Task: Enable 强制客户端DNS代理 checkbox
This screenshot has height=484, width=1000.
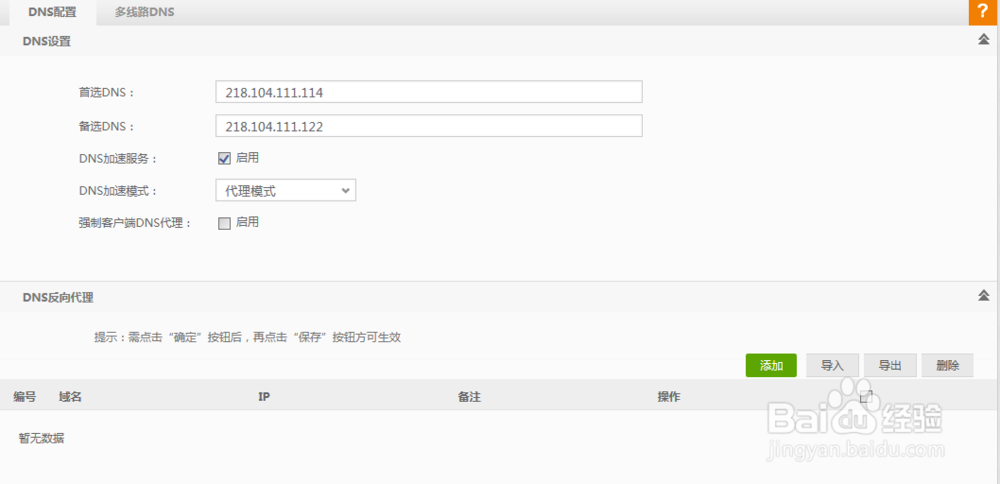Action: tap(224, 223)
